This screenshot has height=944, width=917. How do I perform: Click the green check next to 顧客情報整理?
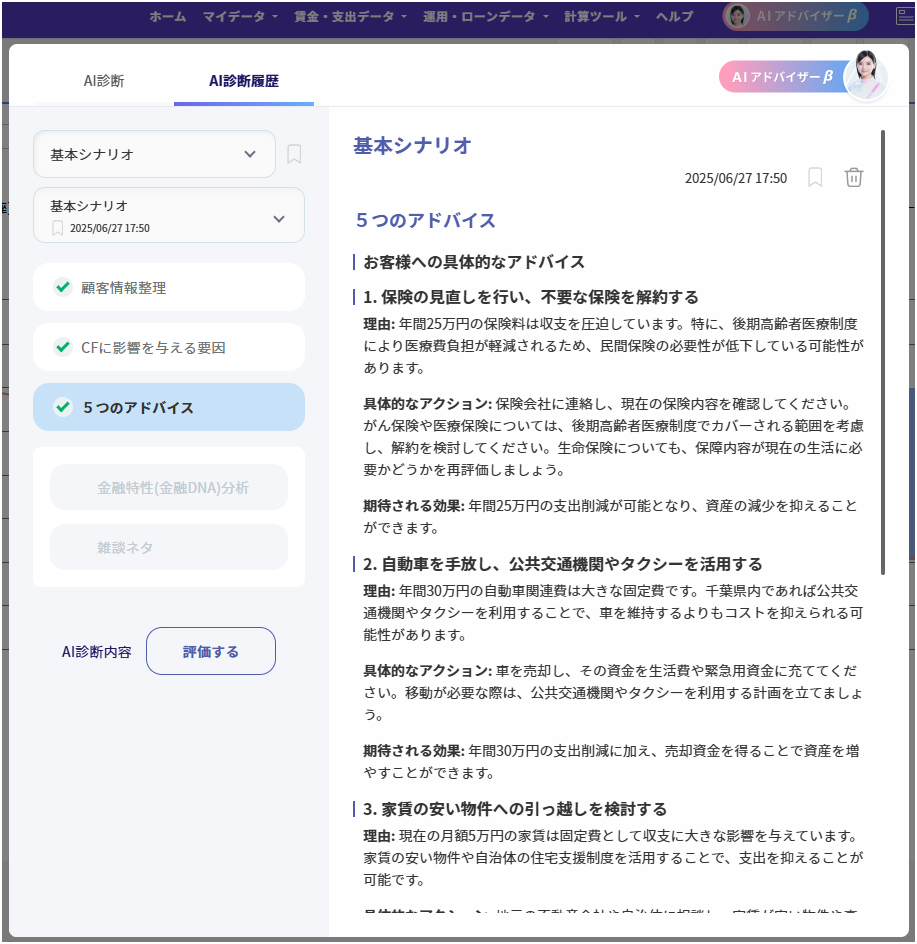pos(63,287)
